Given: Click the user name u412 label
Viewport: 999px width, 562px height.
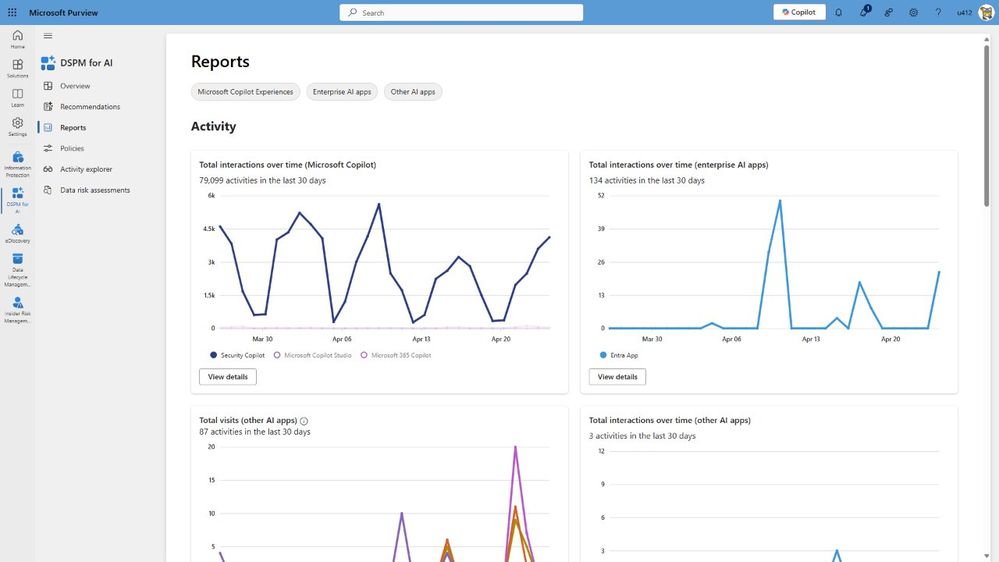Looking at the screenshot, I should pos(964,13).
